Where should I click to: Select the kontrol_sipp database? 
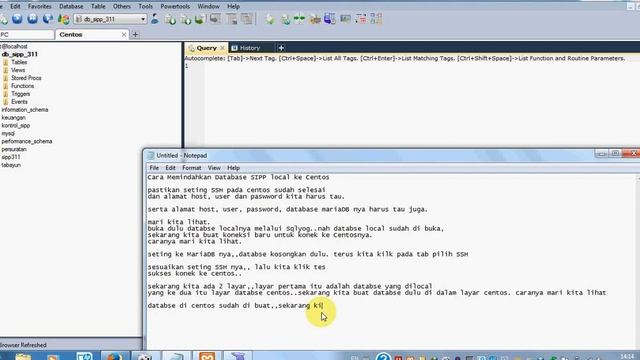(16, 126)
